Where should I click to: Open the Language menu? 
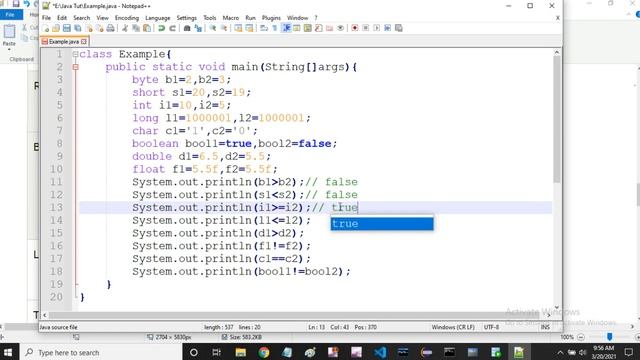[158, 18]
